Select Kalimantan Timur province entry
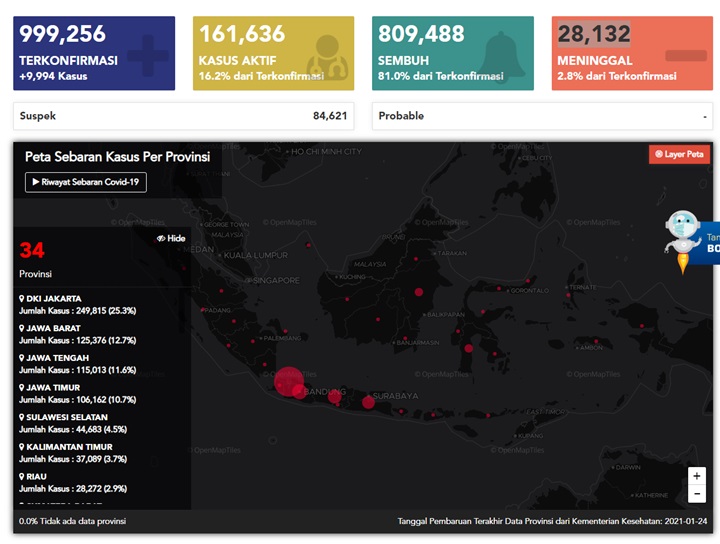This screenshot has height=544, width=720. pyautogui.click(x=73, y=453)
